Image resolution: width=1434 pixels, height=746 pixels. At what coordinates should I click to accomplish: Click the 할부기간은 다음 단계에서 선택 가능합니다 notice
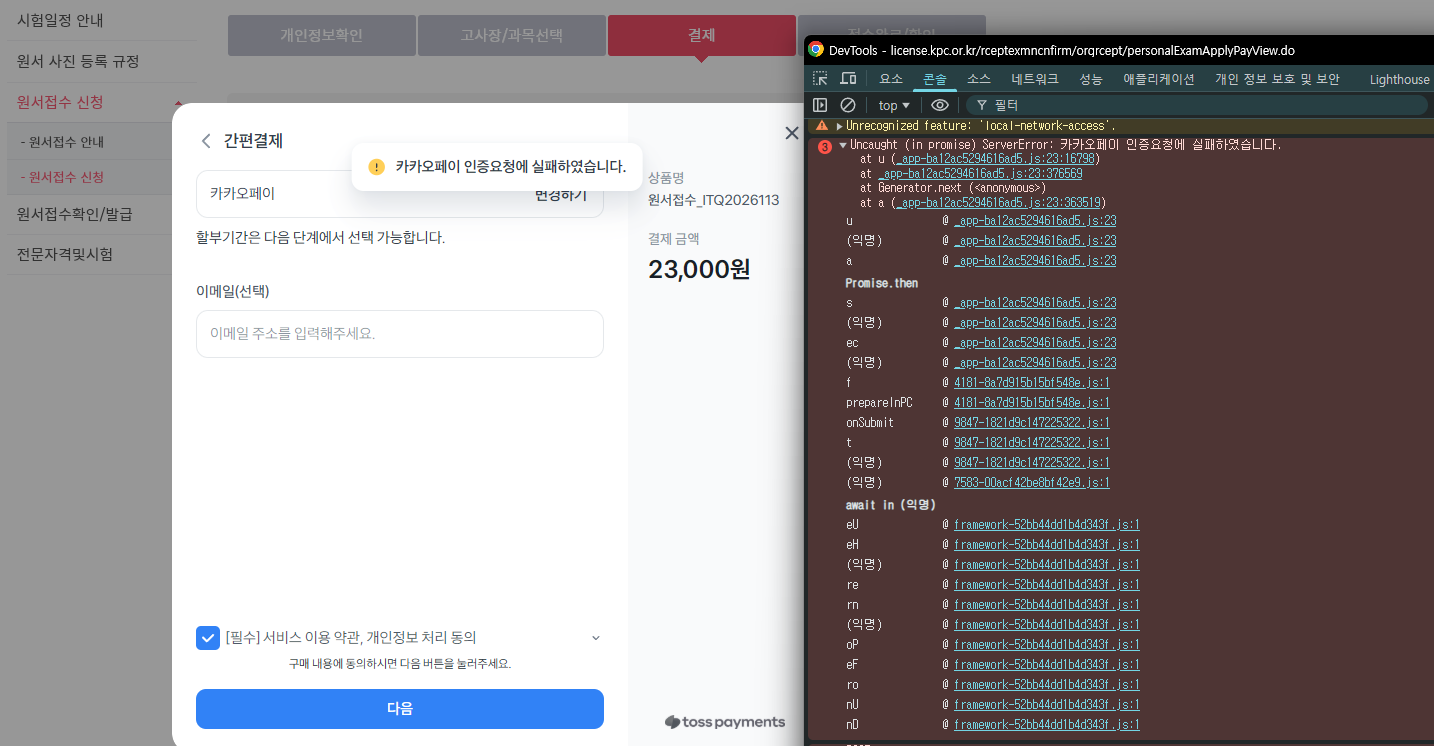click(321, 237)
